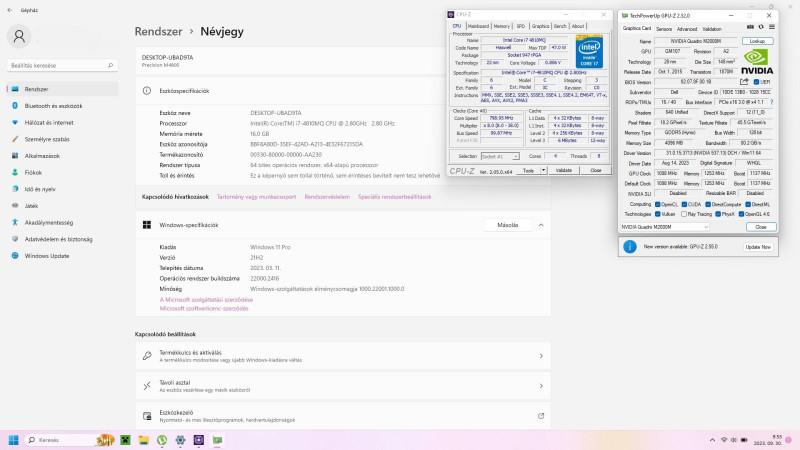
Task: Open the NVIDIA Quadro M2000M GPU dropdown
Action: tap(665, 227)
